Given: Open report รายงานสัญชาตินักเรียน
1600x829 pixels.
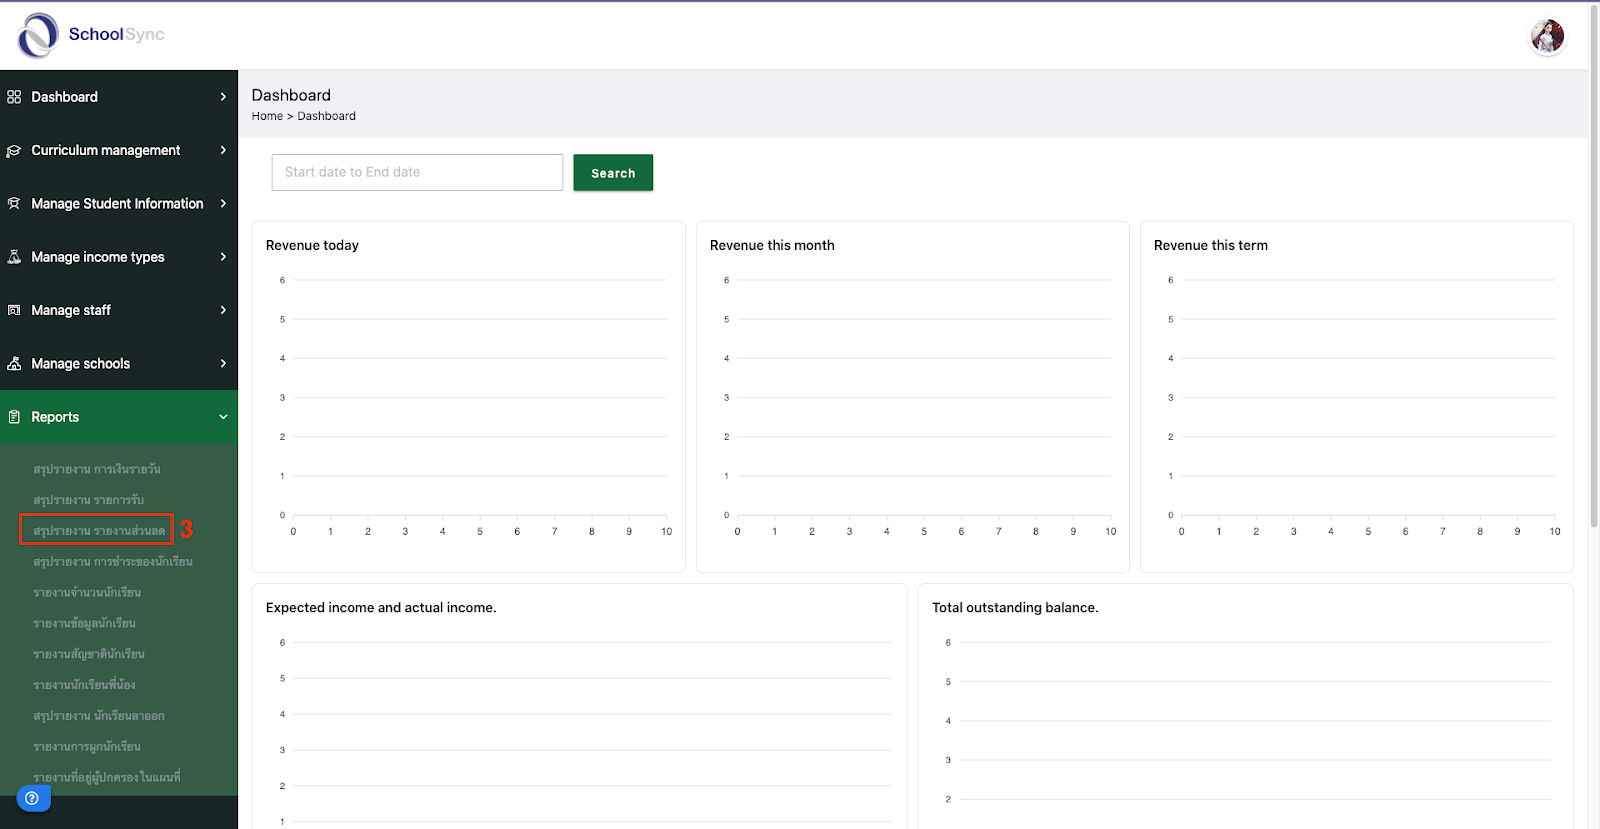Looking at the screenshot, I should coord(89,654).
